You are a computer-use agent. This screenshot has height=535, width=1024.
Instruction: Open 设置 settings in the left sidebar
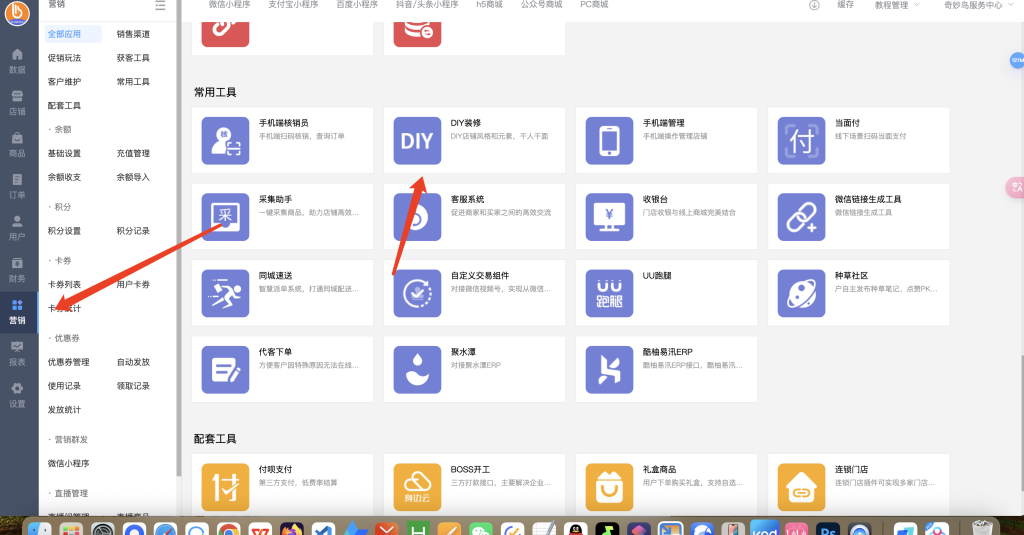pyautogui.click(x=17, y=395)
